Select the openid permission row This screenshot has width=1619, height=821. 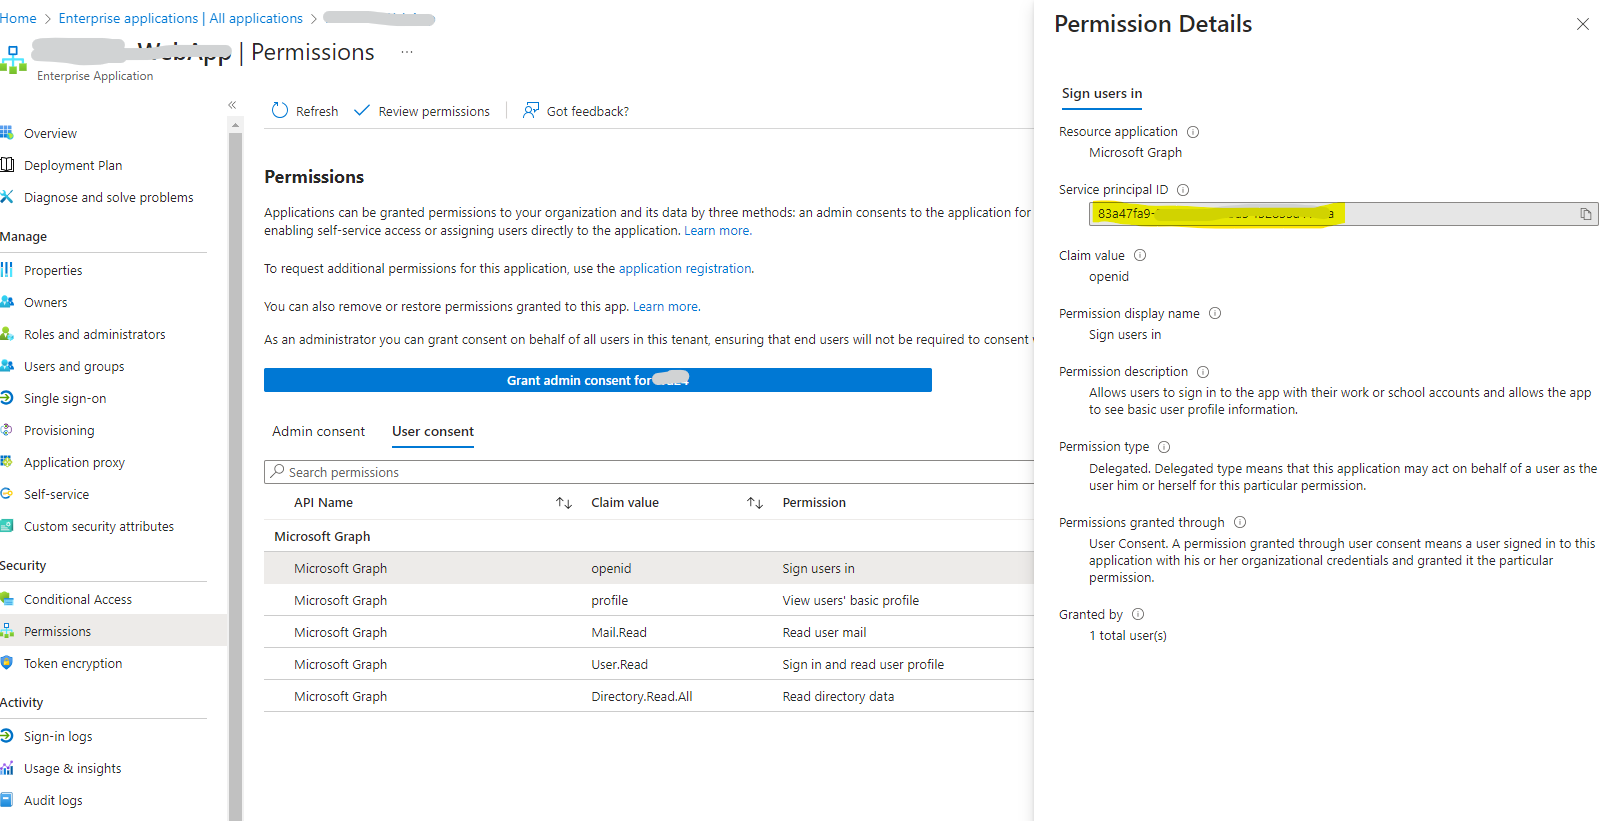click(649, 568)
